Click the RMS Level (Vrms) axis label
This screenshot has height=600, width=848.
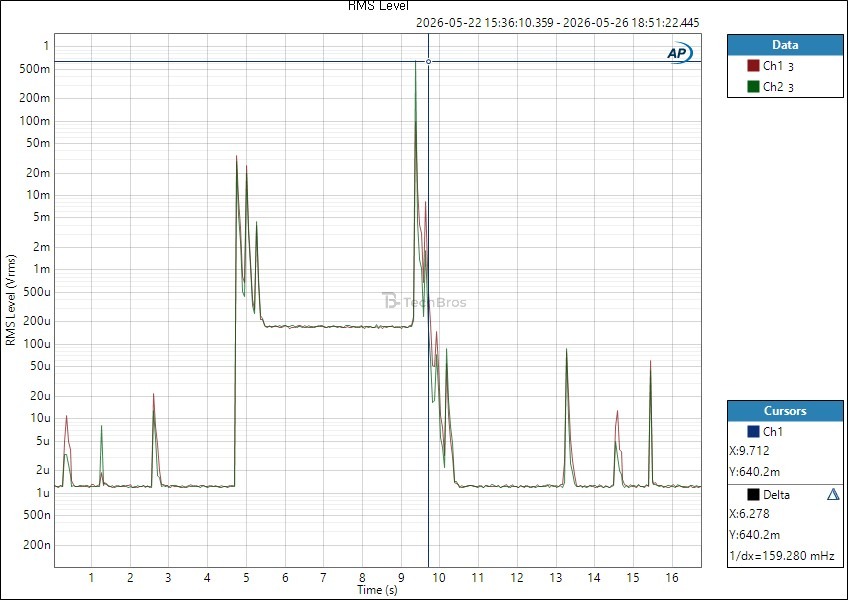(11, 300)
